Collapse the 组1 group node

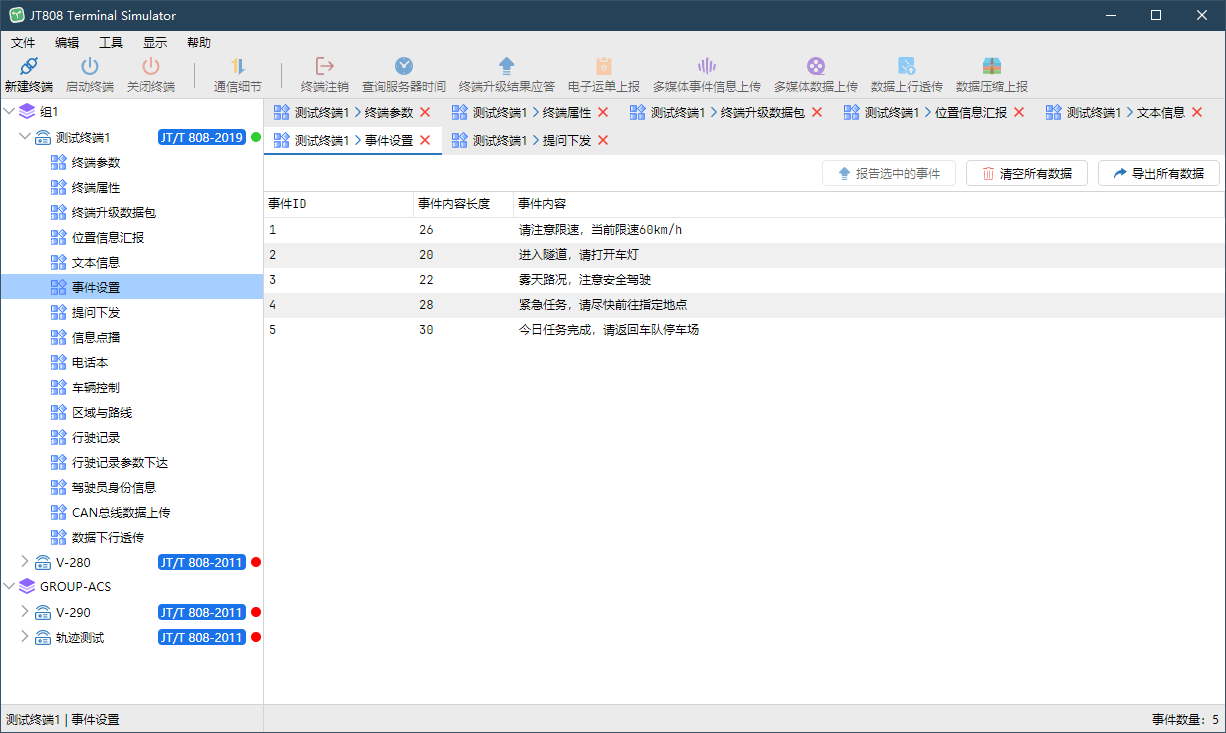[x=10, y=112]
